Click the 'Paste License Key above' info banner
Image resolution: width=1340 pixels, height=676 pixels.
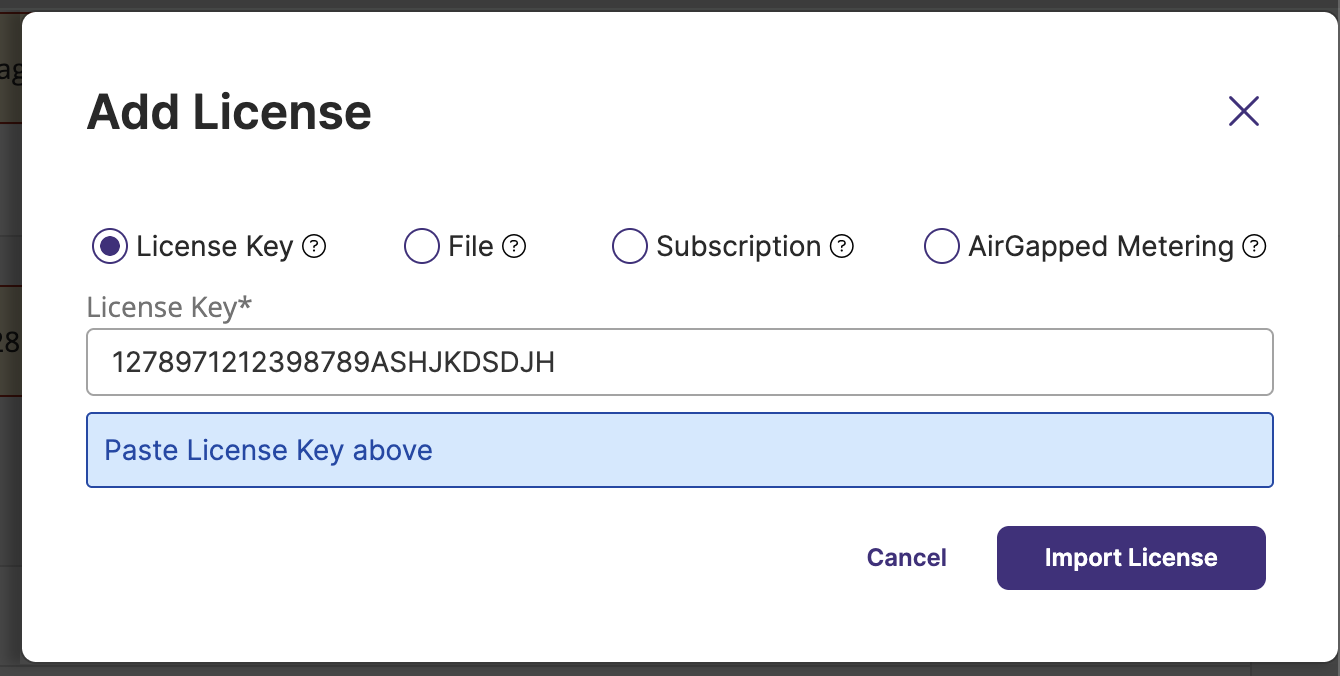[680, 450]
